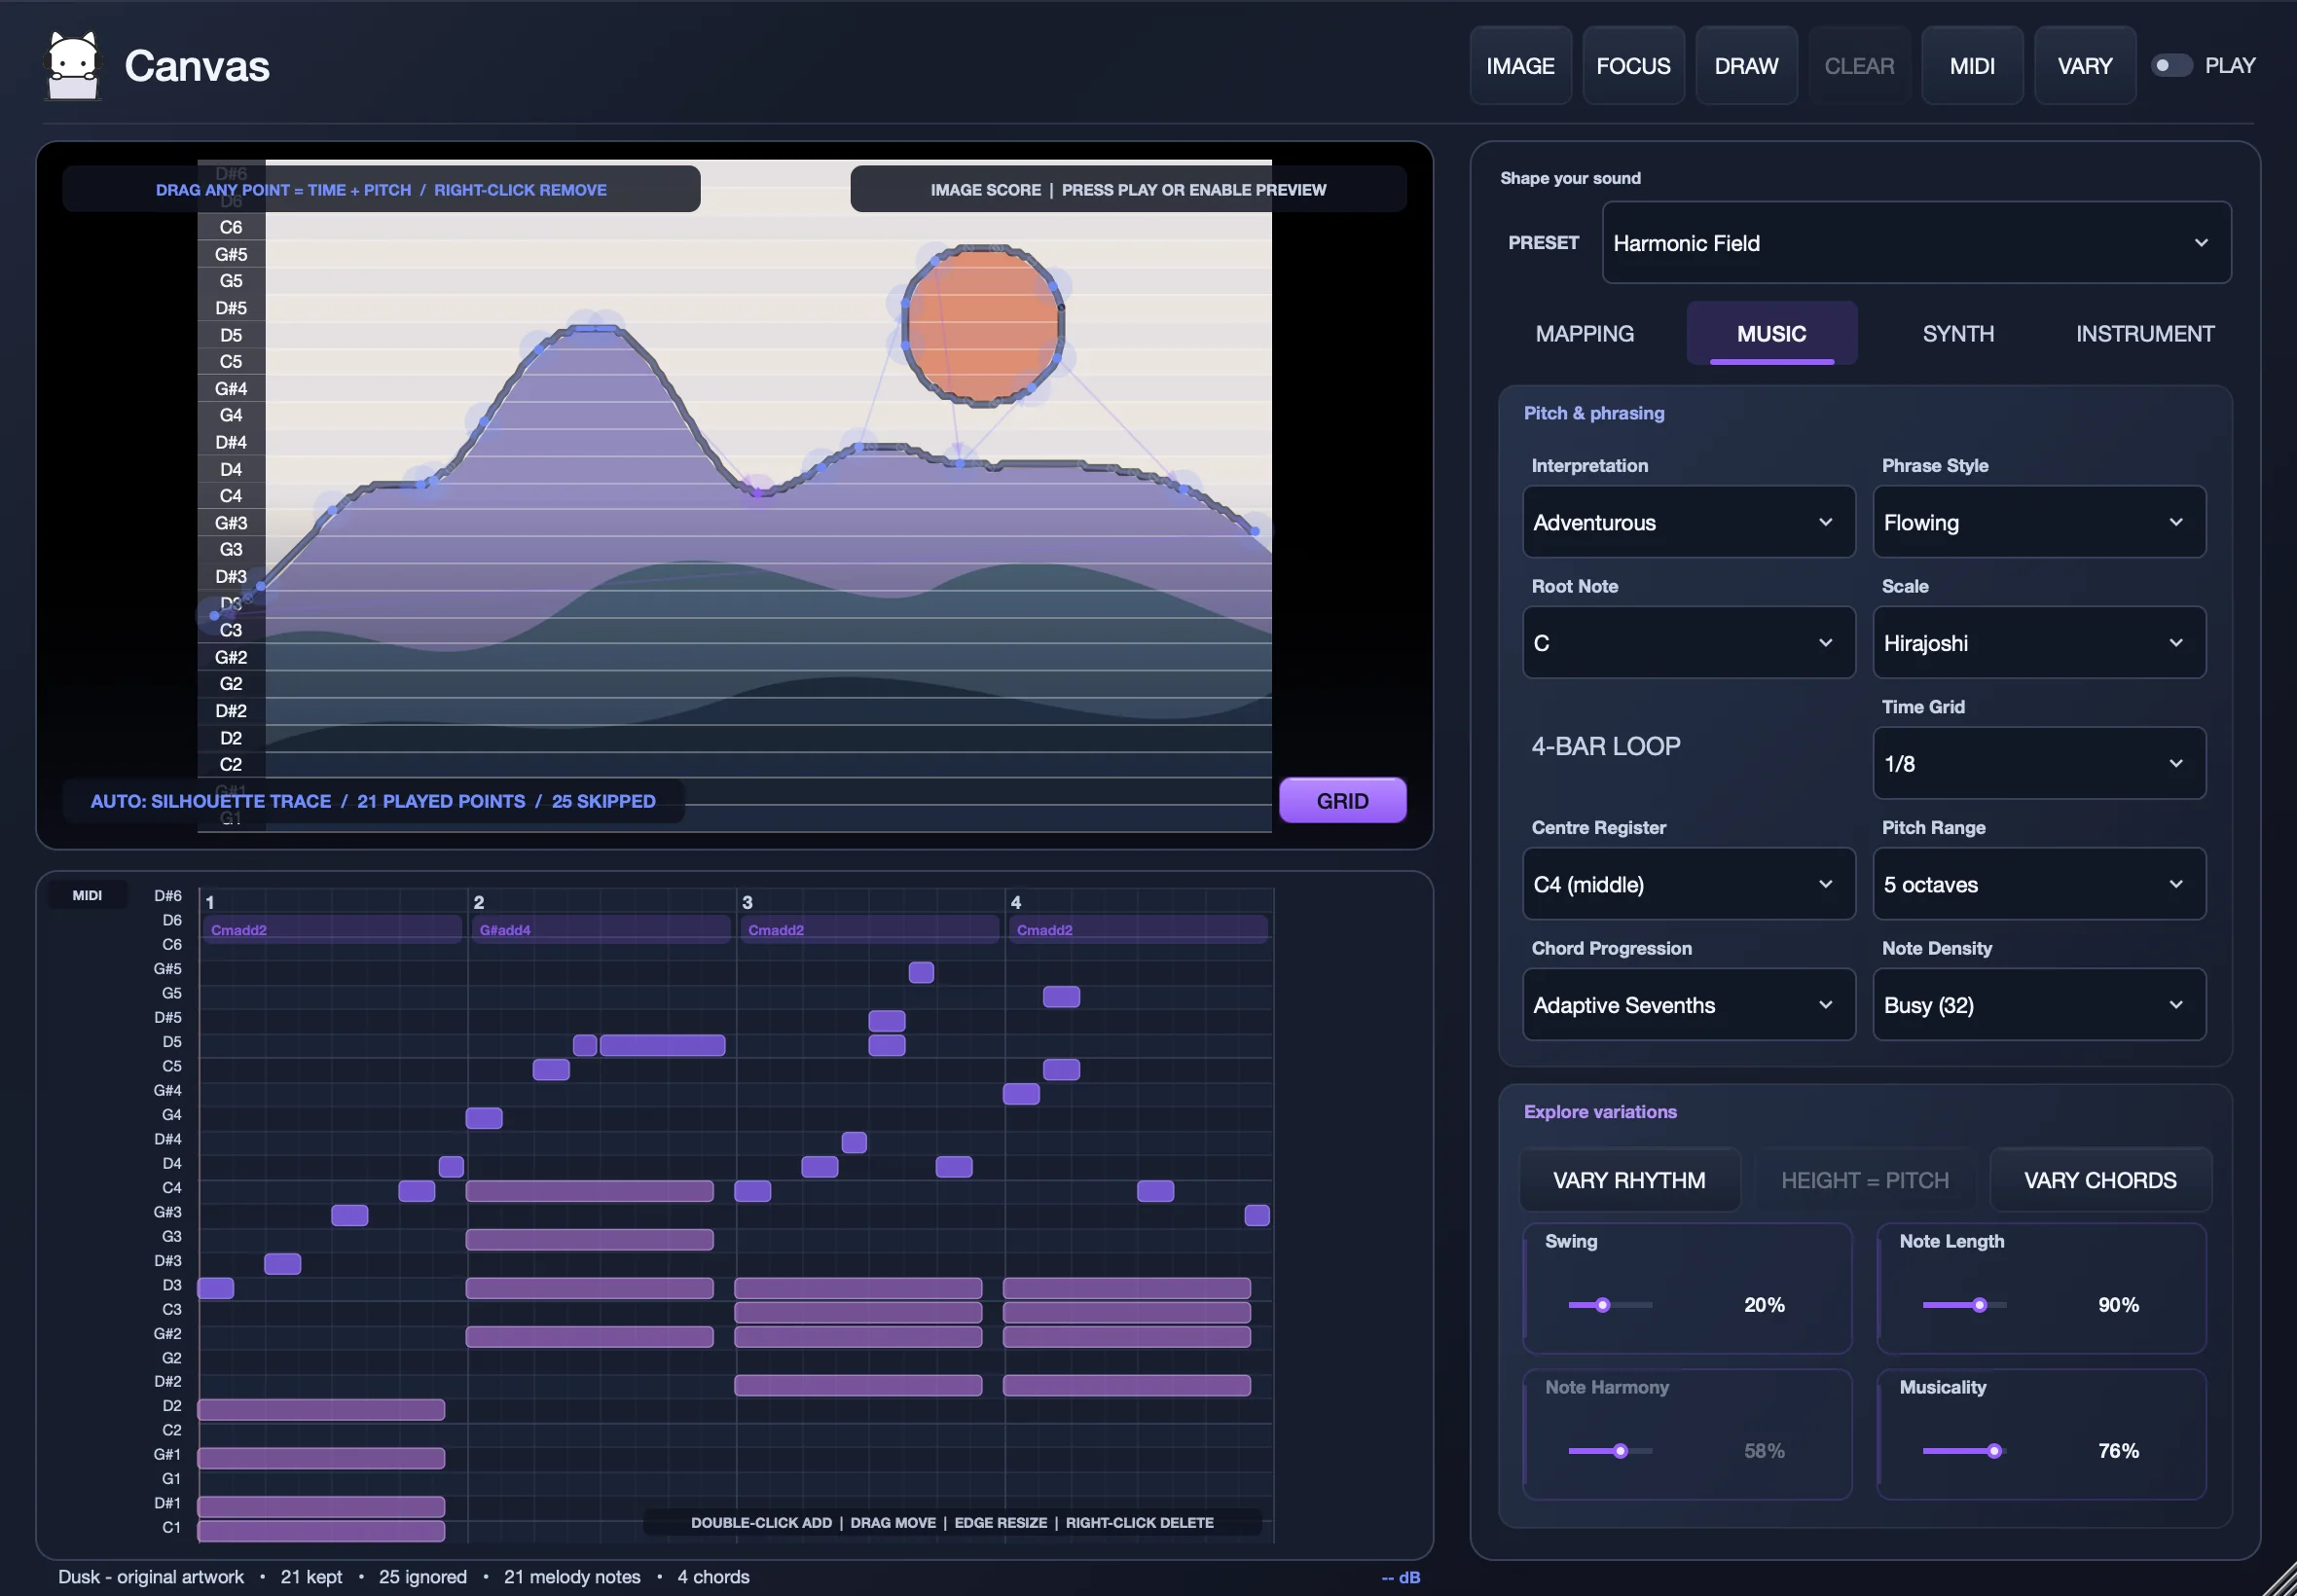This screenshot has height=1596, width=2297.
Task: Open the MIDI export button
Action: [1972, 66]
